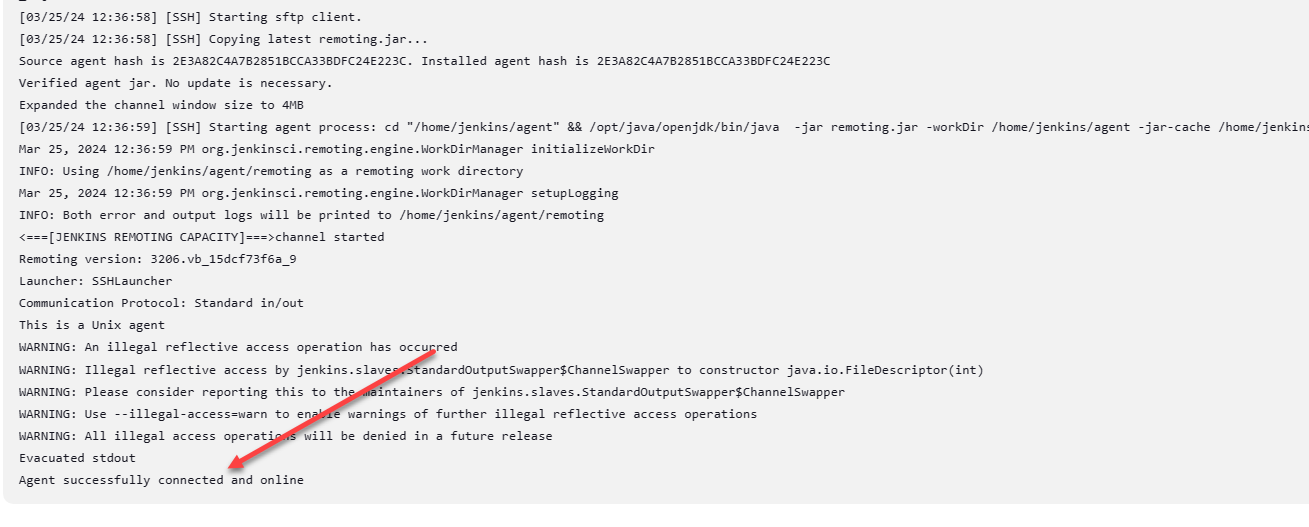Image resolution: width=1309 pixels, height=527 pixels.
Task: Click the "Evacuated stdout" line
Action: (x=77, y=458)
